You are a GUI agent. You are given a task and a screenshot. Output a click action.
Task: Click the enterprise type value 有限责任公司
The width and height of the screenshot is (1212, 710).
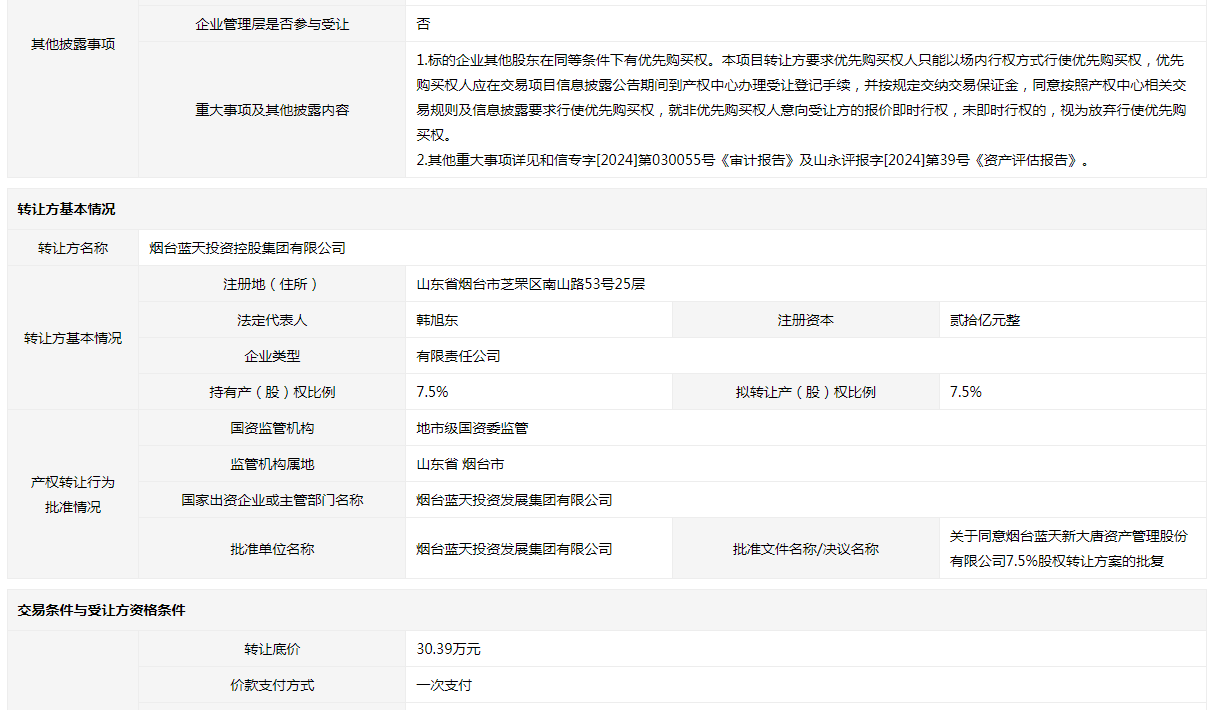(459, 356)
